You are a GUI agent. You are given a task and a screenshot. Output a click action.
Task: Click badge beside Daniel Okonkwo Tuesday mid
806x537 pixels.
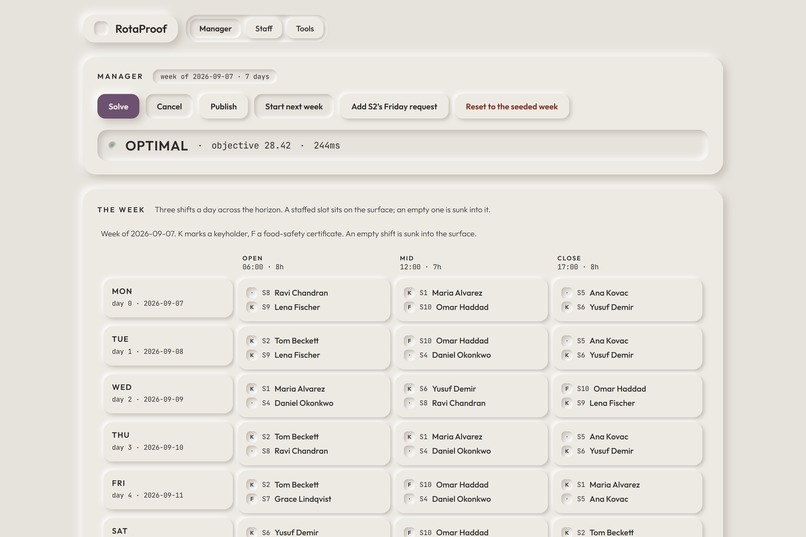(409, 355)
